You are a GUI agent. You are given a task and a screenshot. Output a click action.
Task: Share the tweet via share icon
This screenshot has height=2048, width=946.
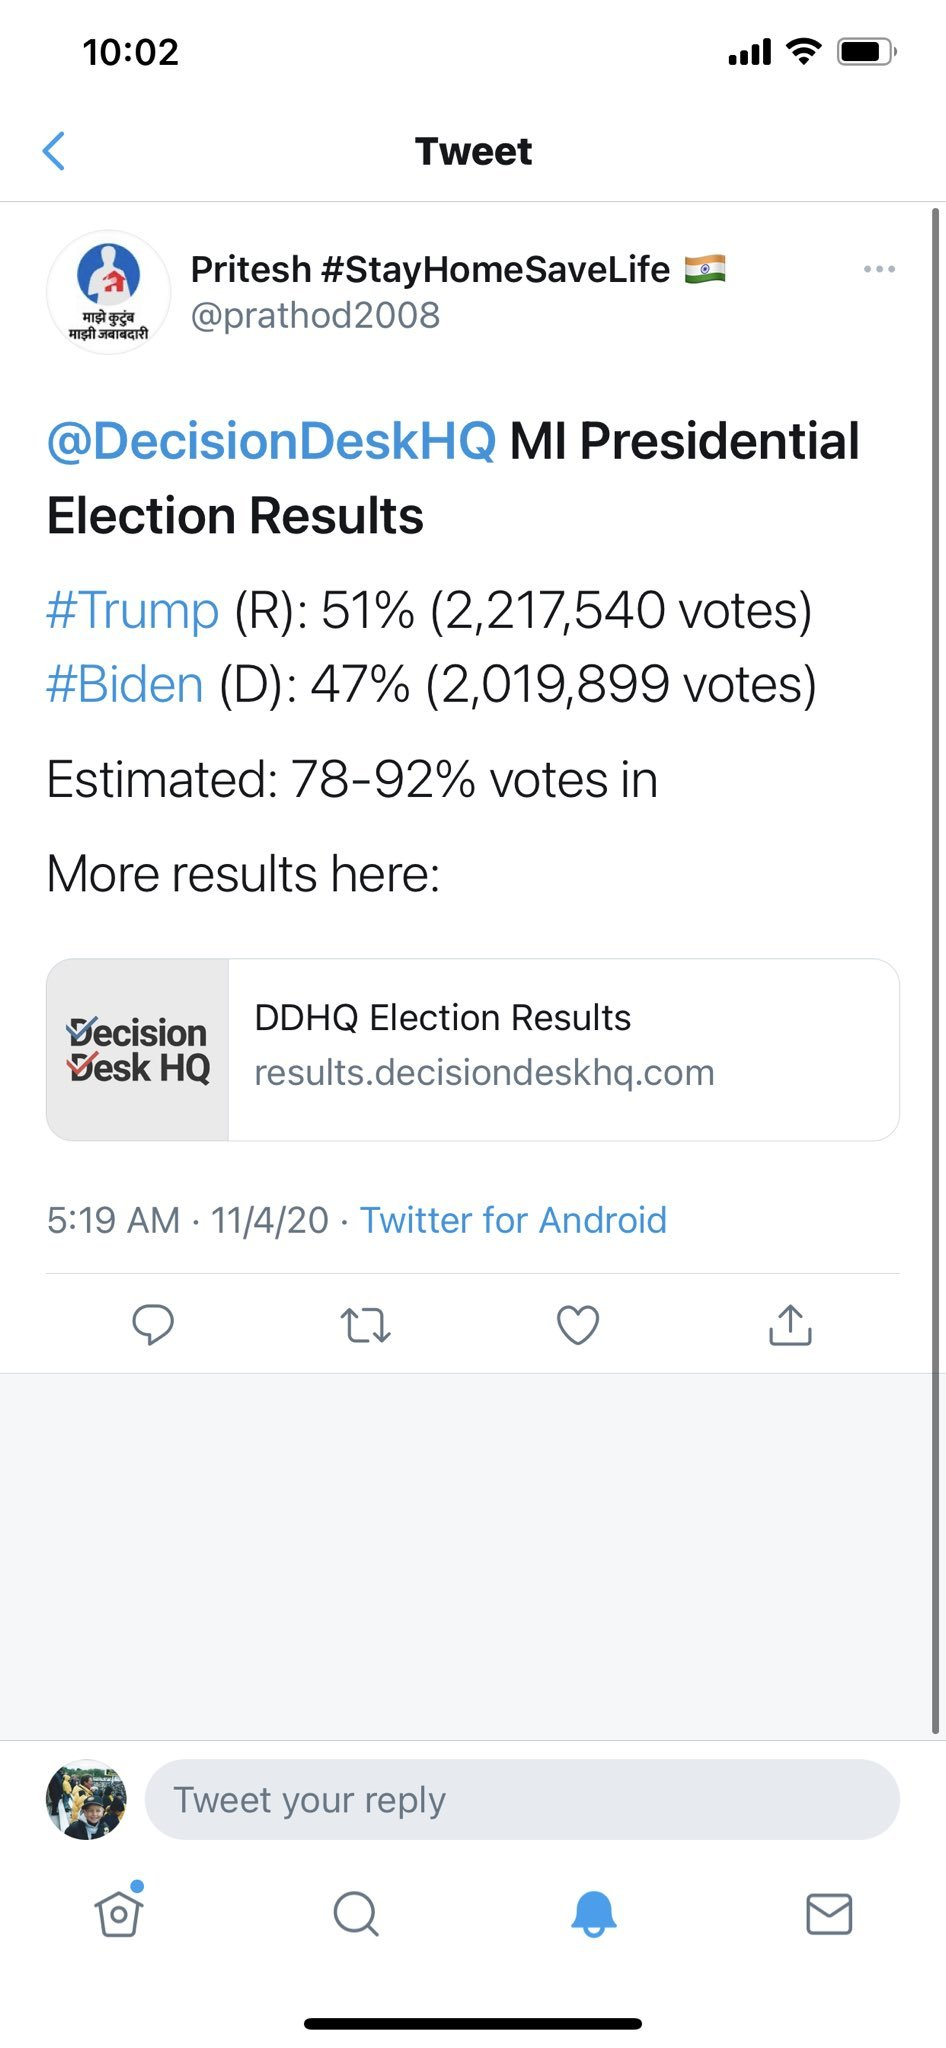pyautogui.click(x=790, y=1324)
